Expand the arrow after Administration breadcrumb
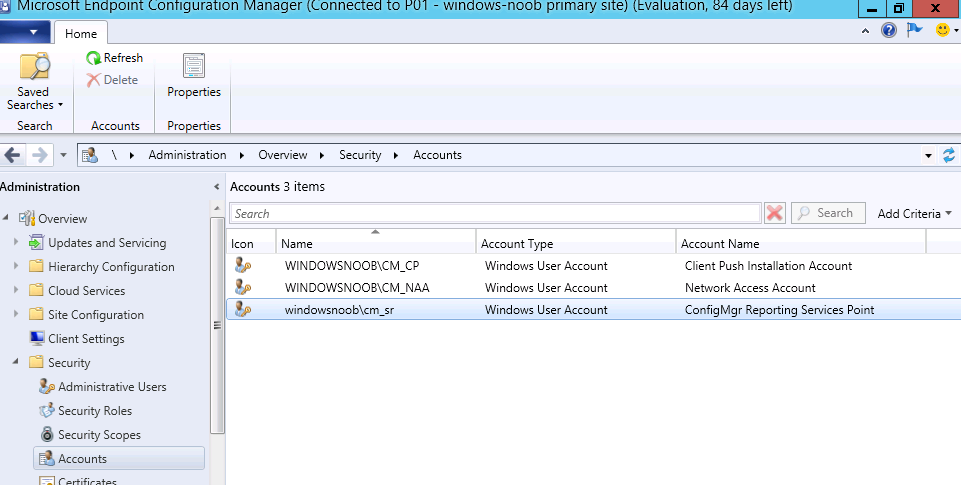The width and height of the screenshot is (961, 485). [241, 156]
